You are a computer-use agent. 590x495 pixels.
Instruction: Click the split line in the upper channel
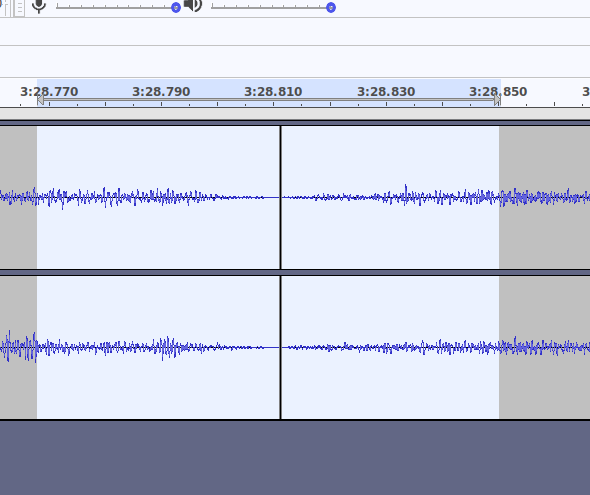tap(280, 197)
